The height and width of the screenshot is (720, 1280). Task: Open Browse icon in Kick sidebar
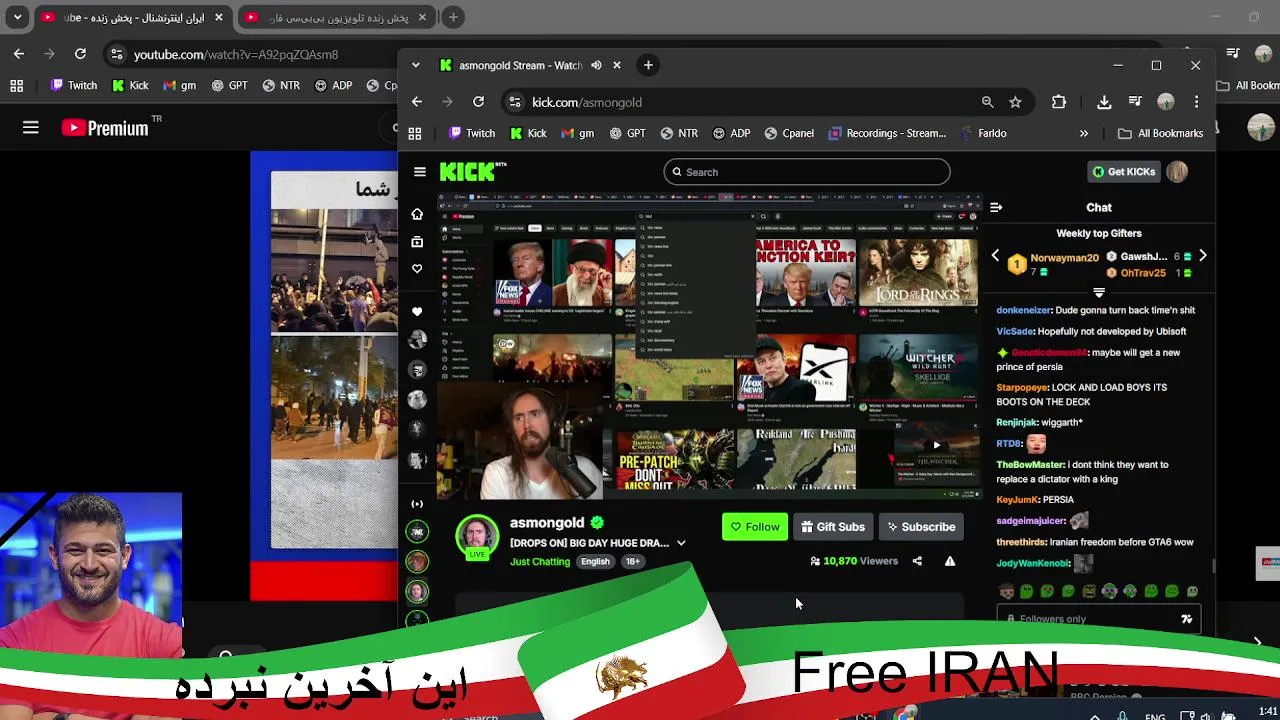[417, 241]
